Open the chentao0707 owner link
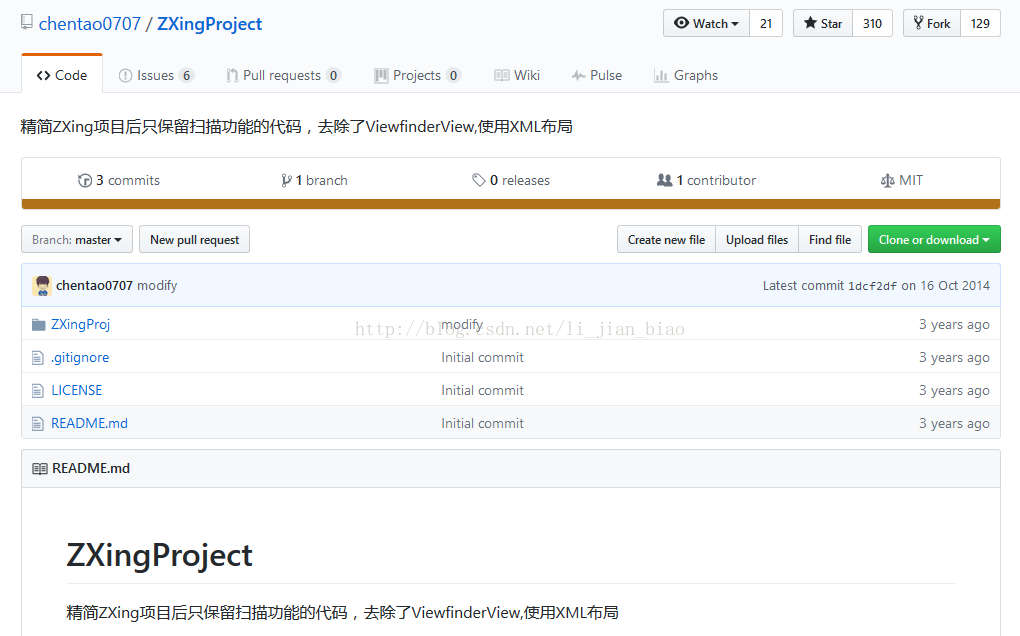 click(x=90, y=24)
